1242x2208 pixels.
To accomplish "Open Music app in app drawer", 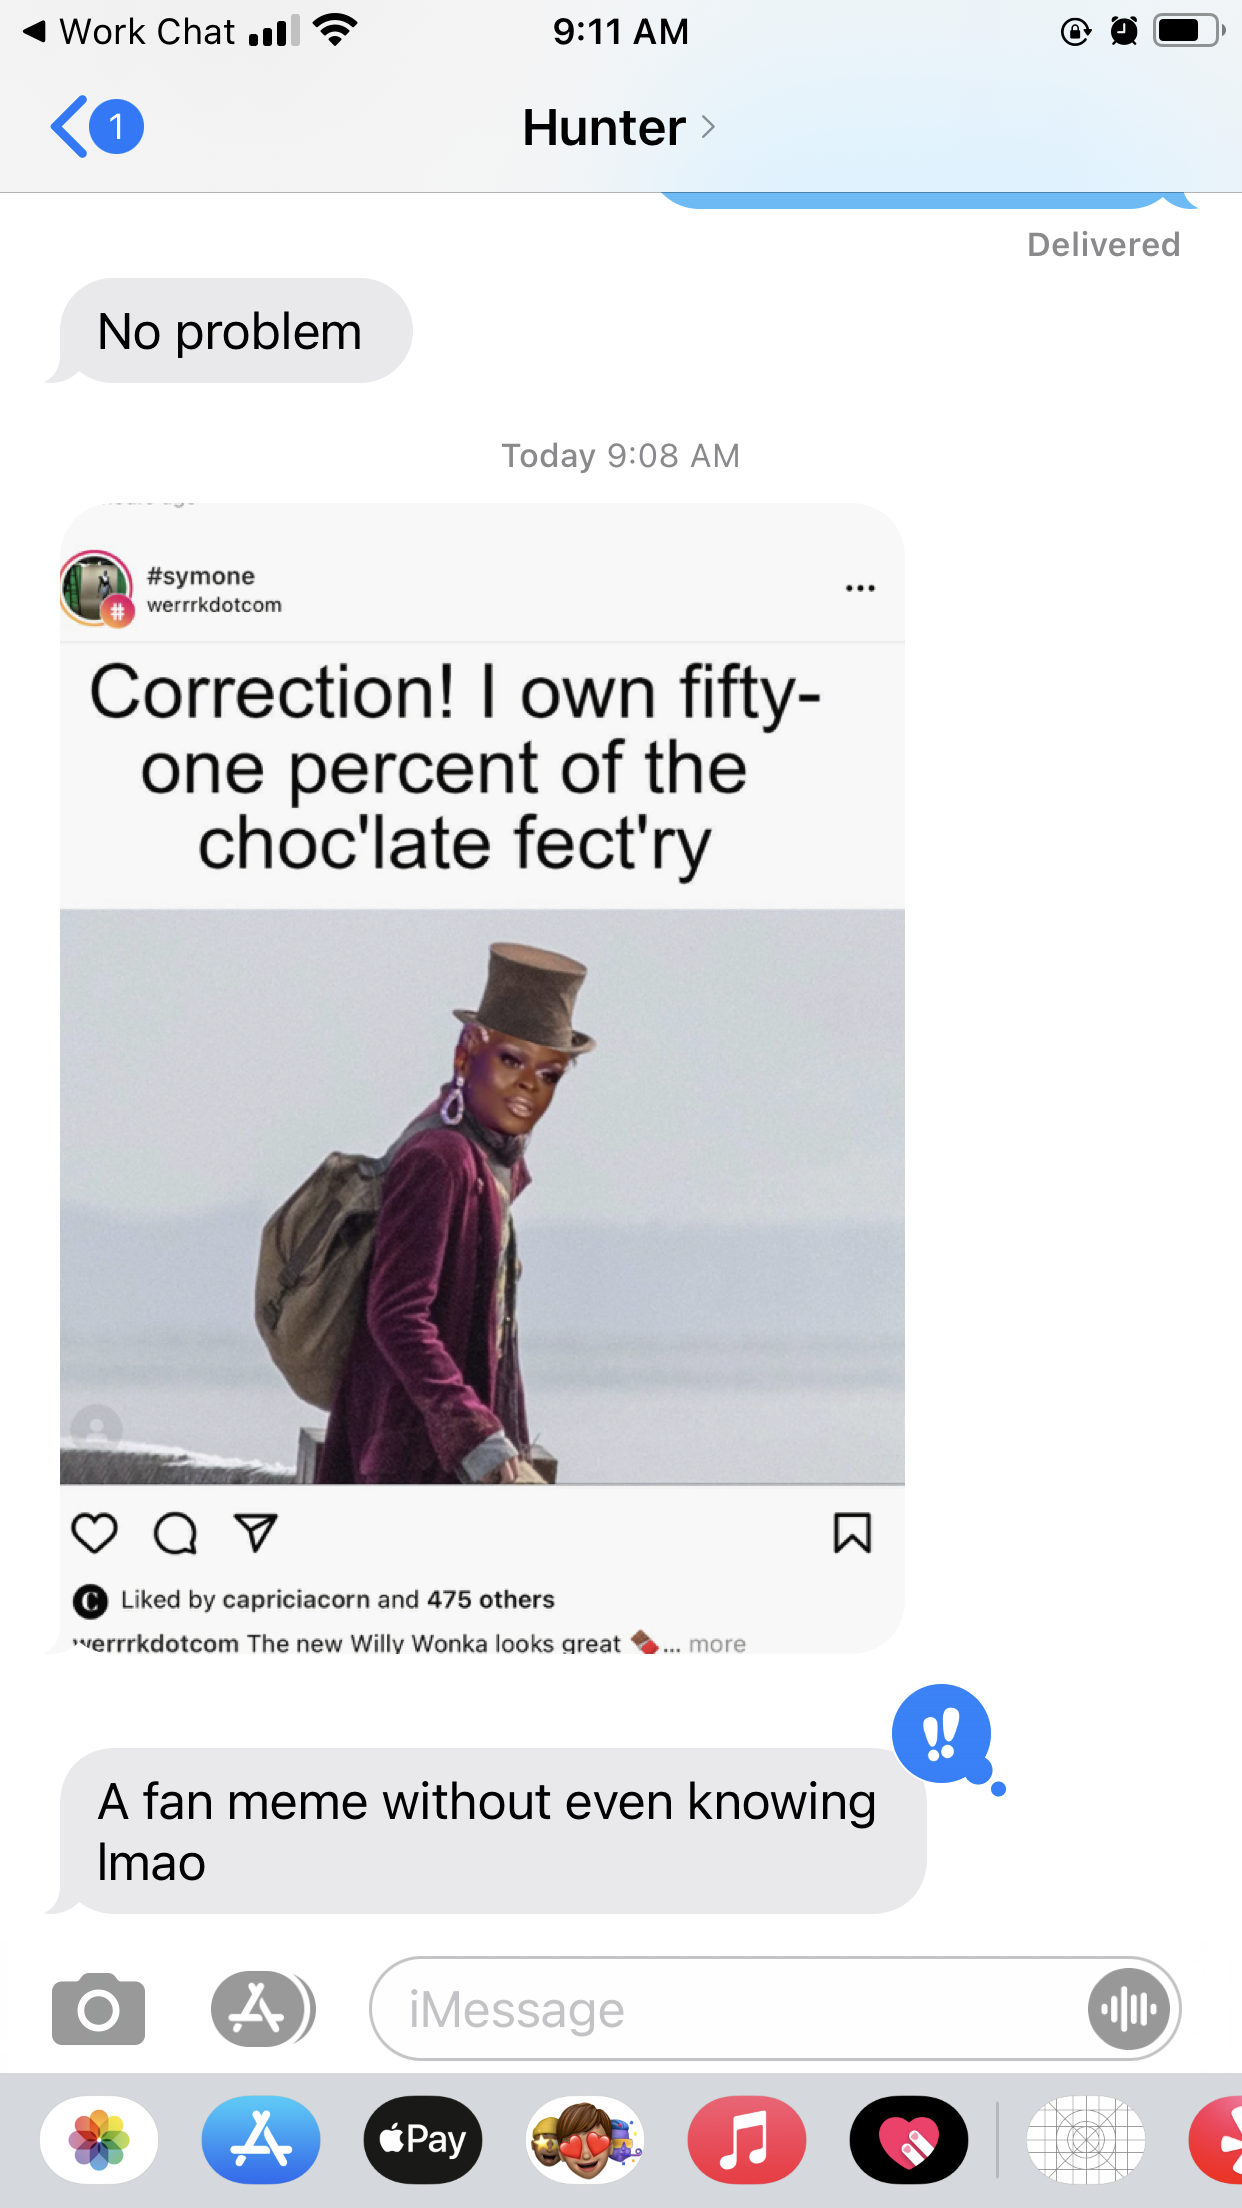I will [747, 2140].
